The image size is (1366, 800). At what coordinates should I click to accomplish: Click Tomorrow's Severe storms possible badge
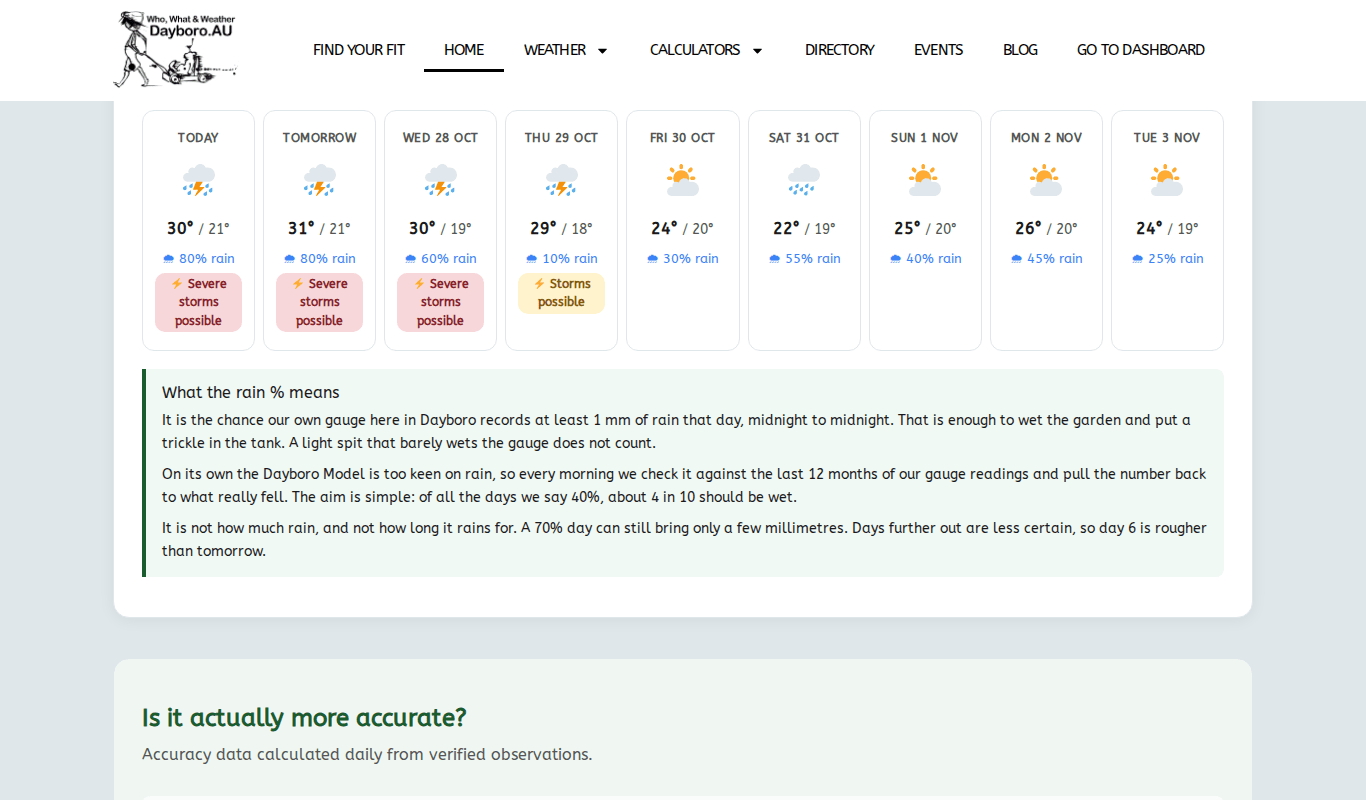click(x=319, y=302)
